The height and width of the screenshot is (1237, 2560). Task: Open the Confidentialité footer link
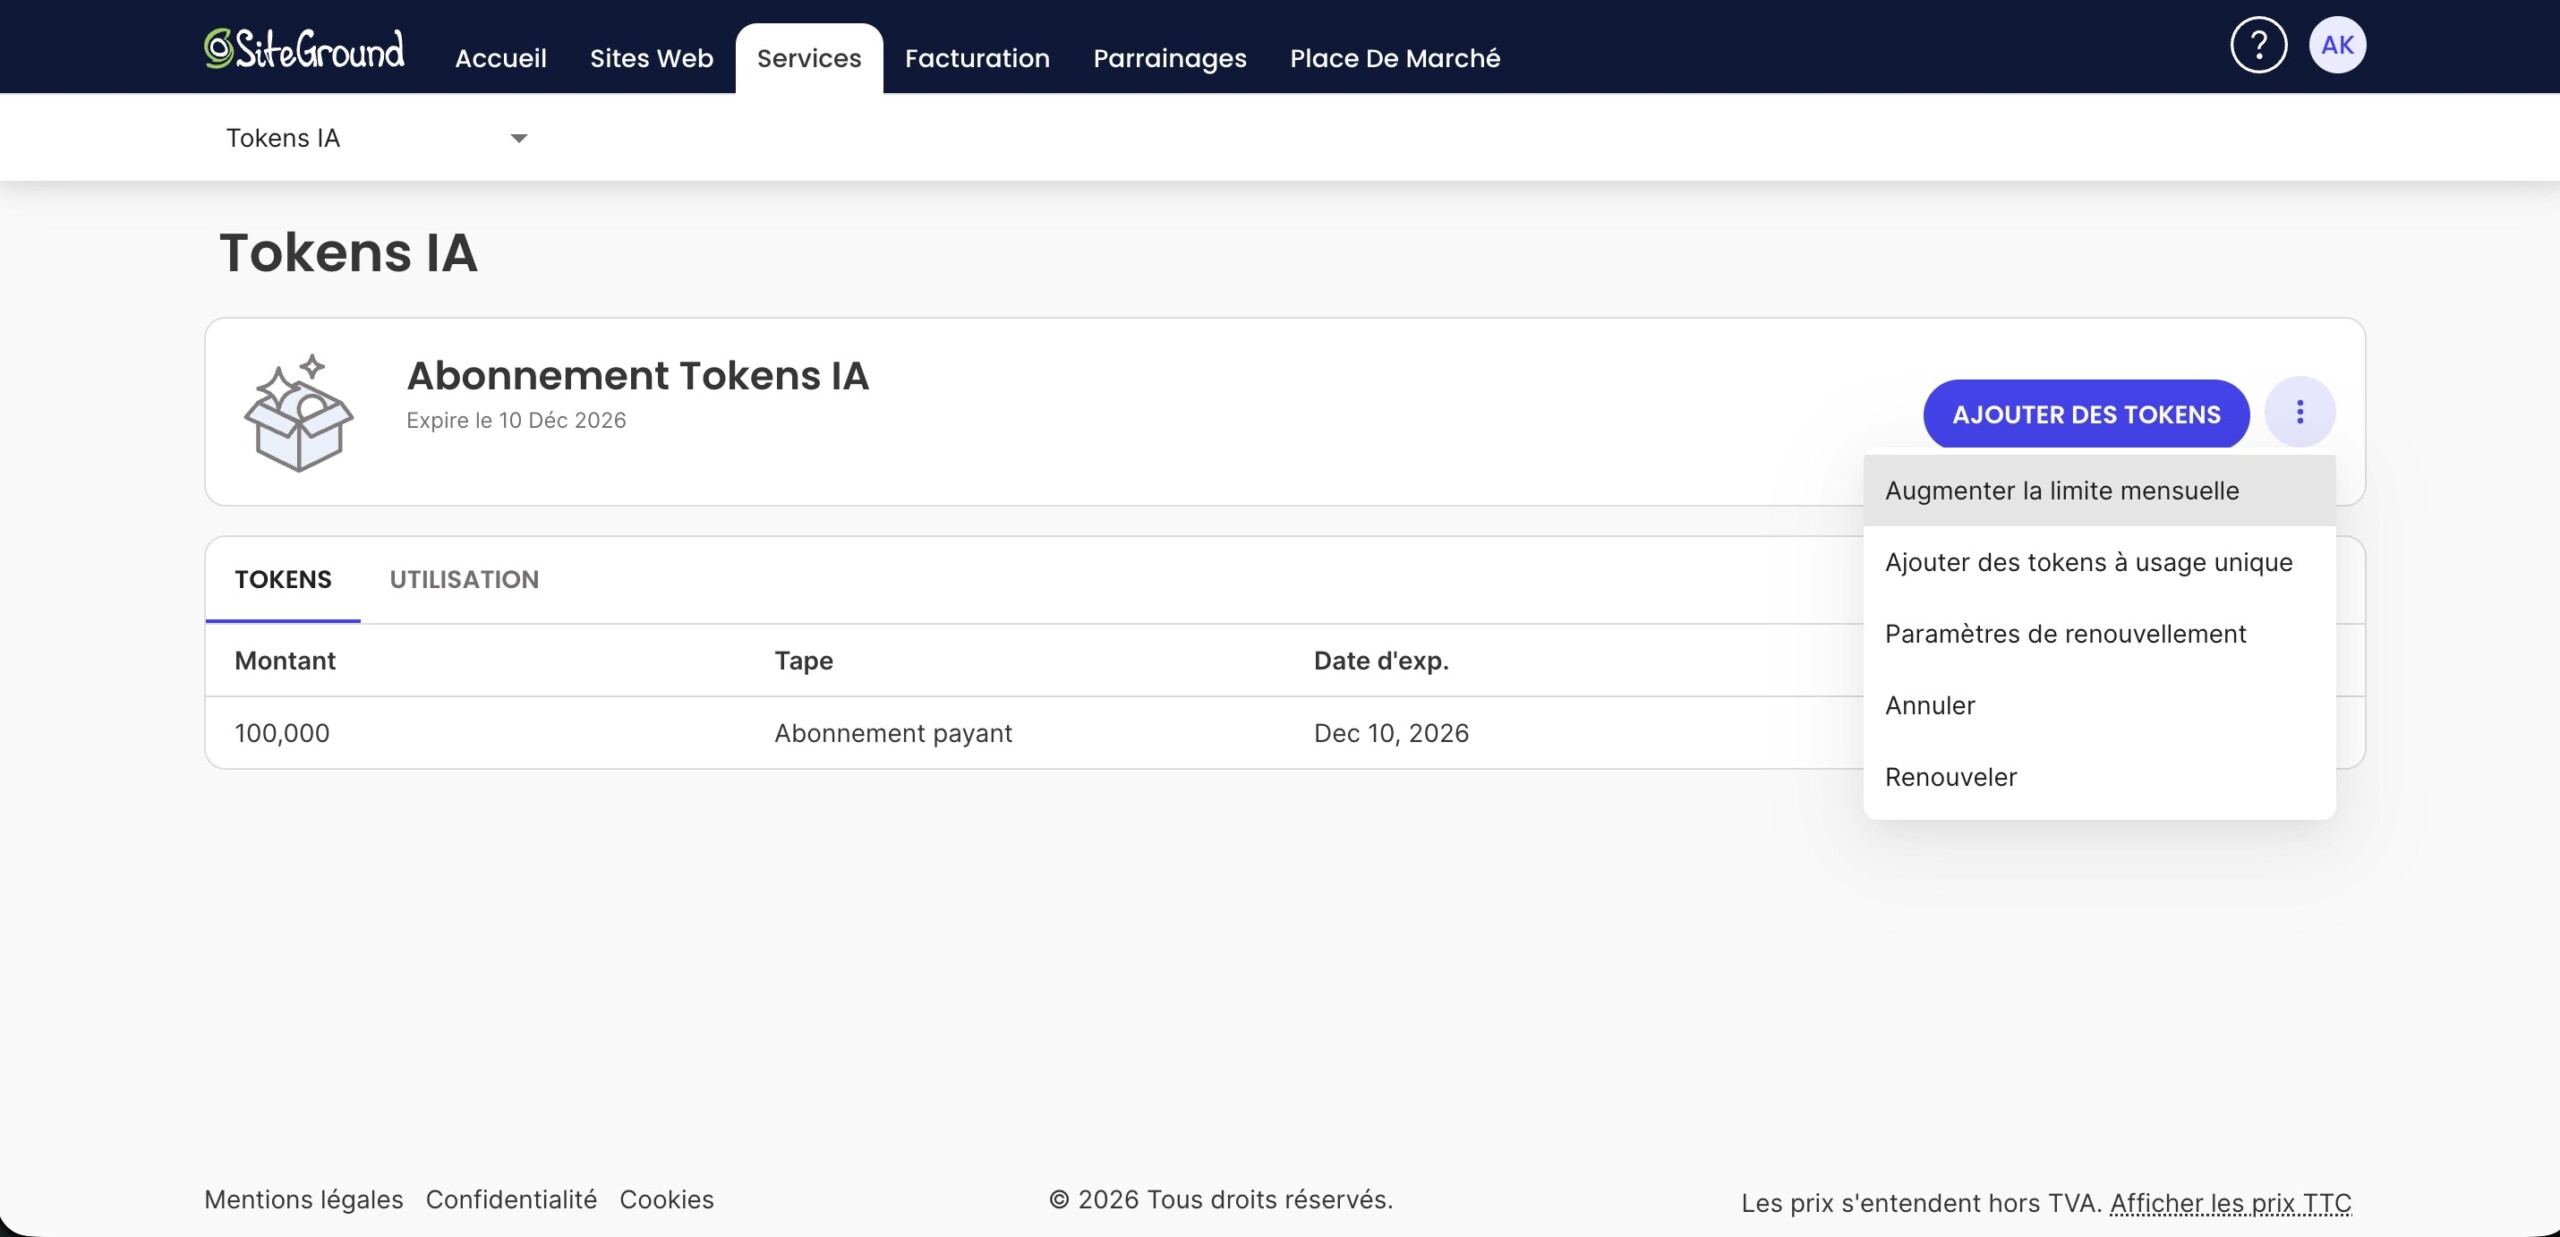(x=511, y=1199)
